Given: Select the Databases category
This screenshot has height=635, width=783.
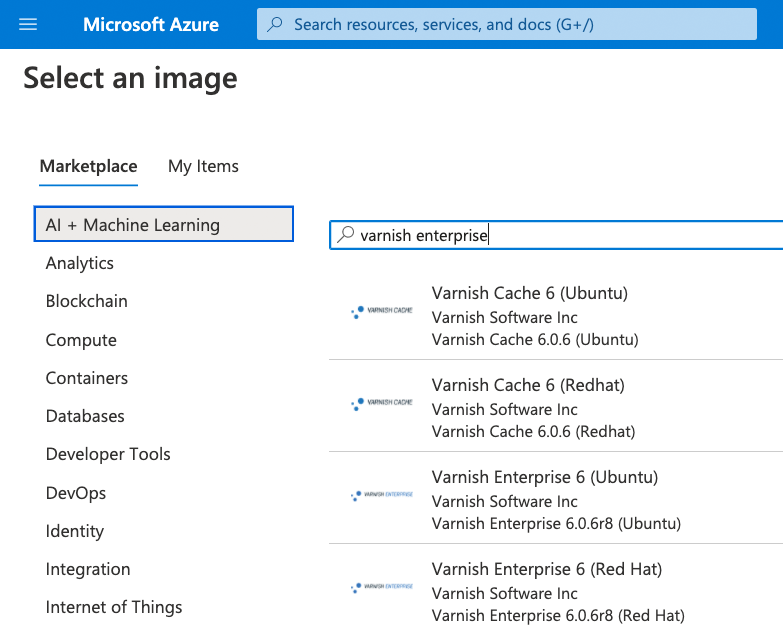Looking at the screenshot, I should (85, 416).
